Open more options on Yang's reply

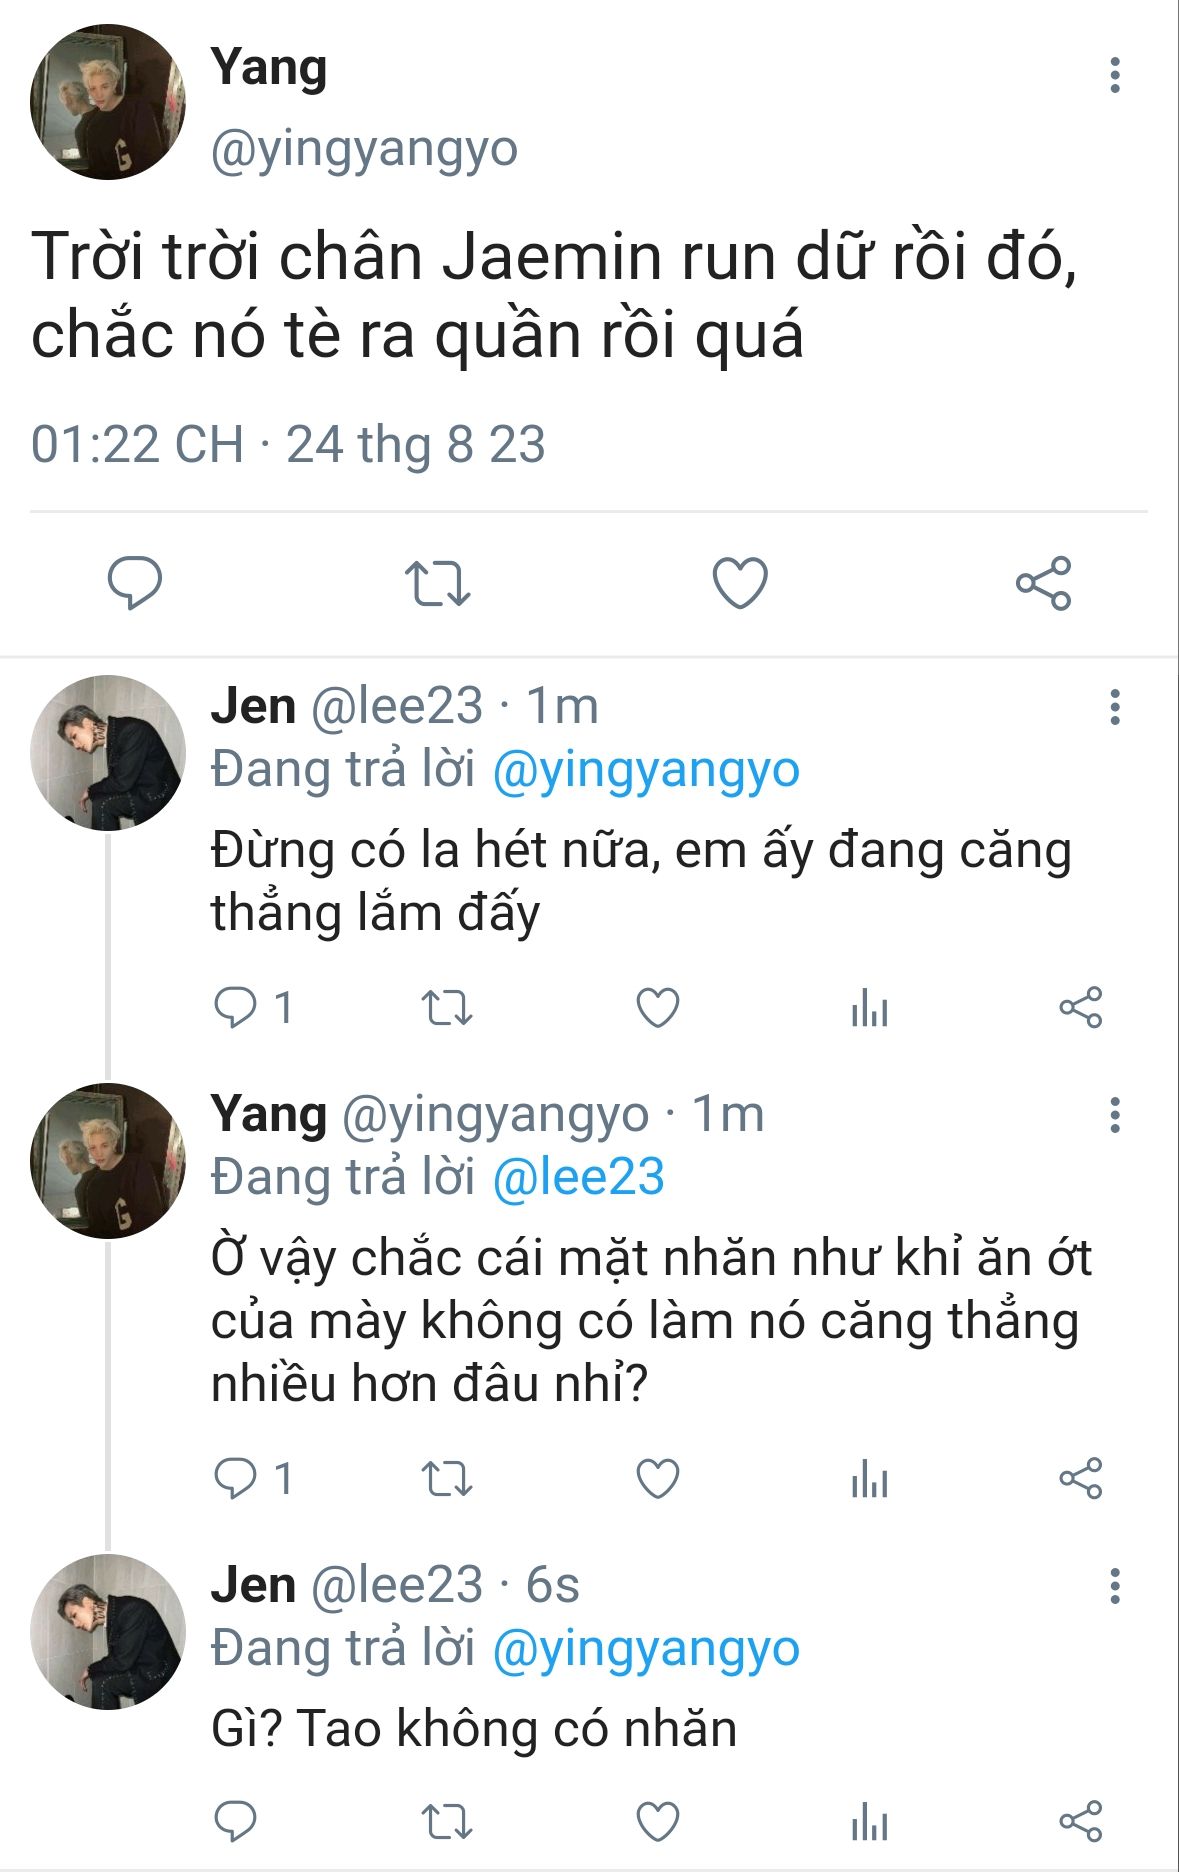tap(1115, 1115)
